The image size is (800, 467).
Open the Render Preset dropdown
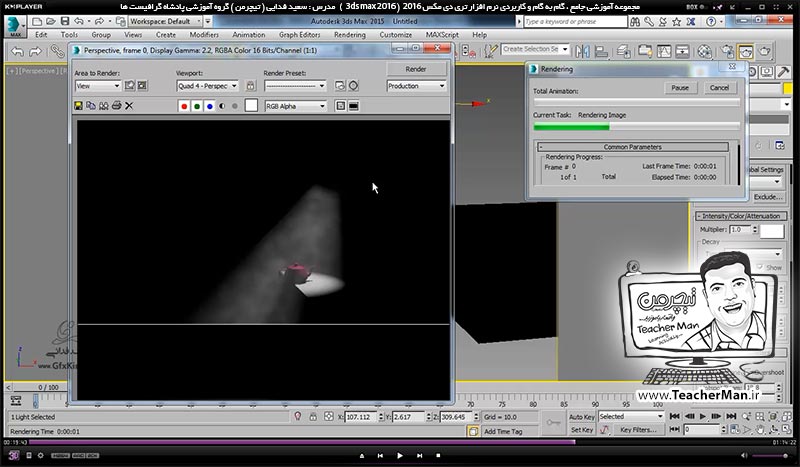(295, 86)
